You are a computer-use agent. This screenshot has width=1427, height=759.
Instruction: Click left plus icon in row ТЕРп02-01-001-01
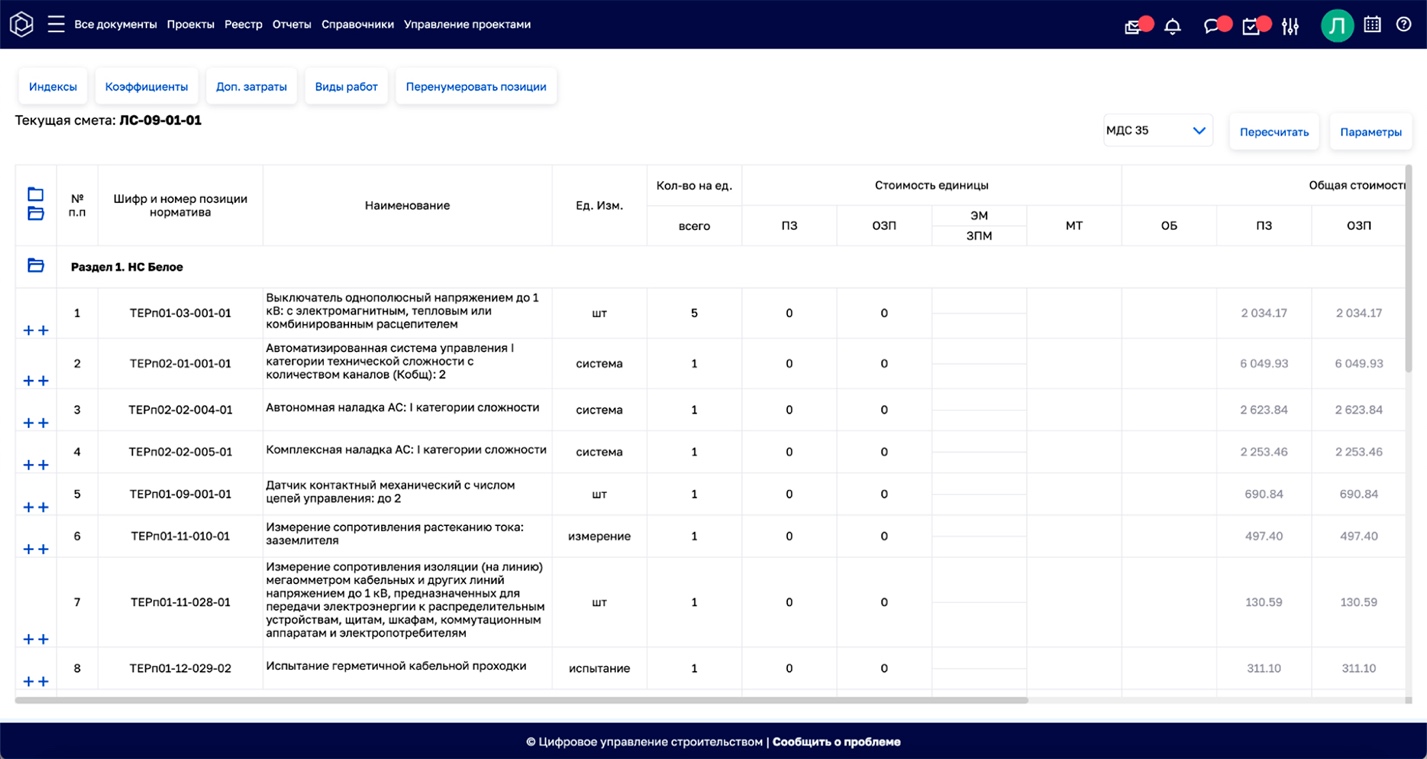[x=28, y=381]
